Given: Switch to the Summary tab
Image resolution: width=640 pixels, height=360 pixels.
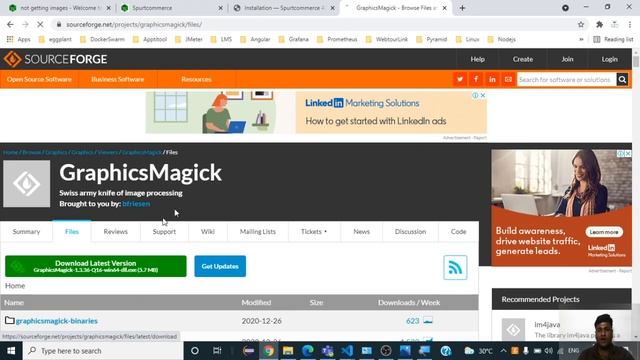Looking at the screenshot, I should click(26, 231).
